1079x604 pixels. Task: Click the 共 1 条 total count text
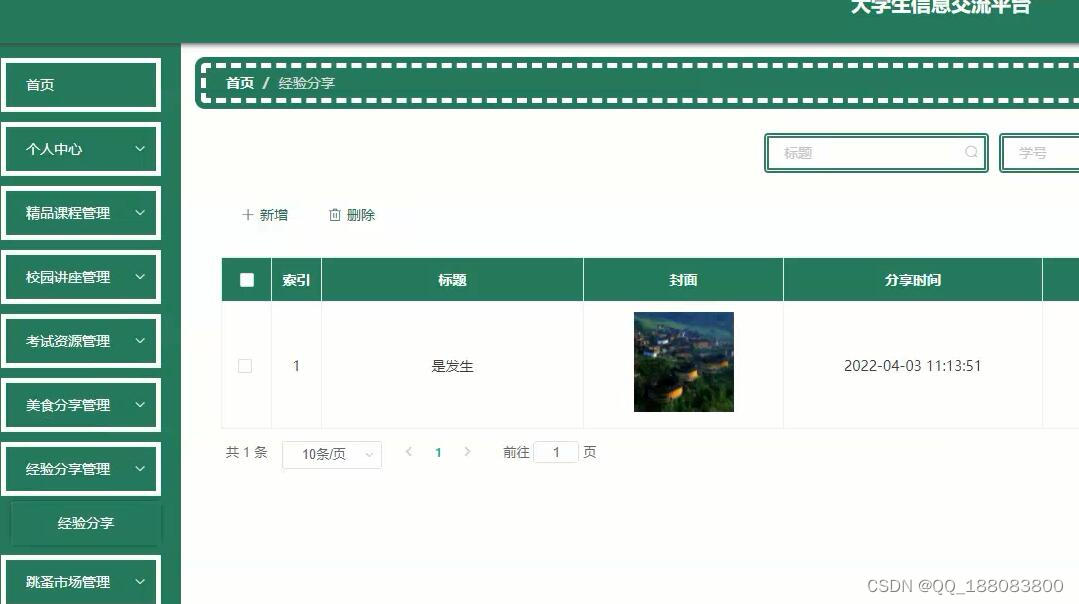click(246, 452)
